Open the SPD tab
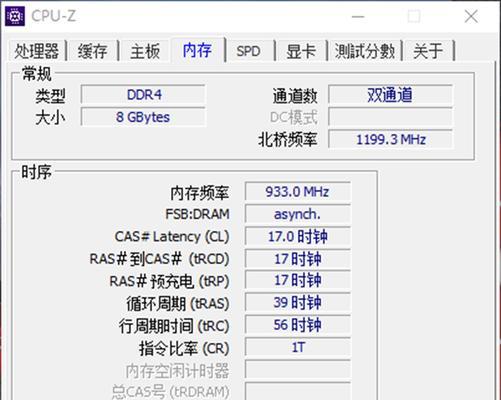 point(248,51)
